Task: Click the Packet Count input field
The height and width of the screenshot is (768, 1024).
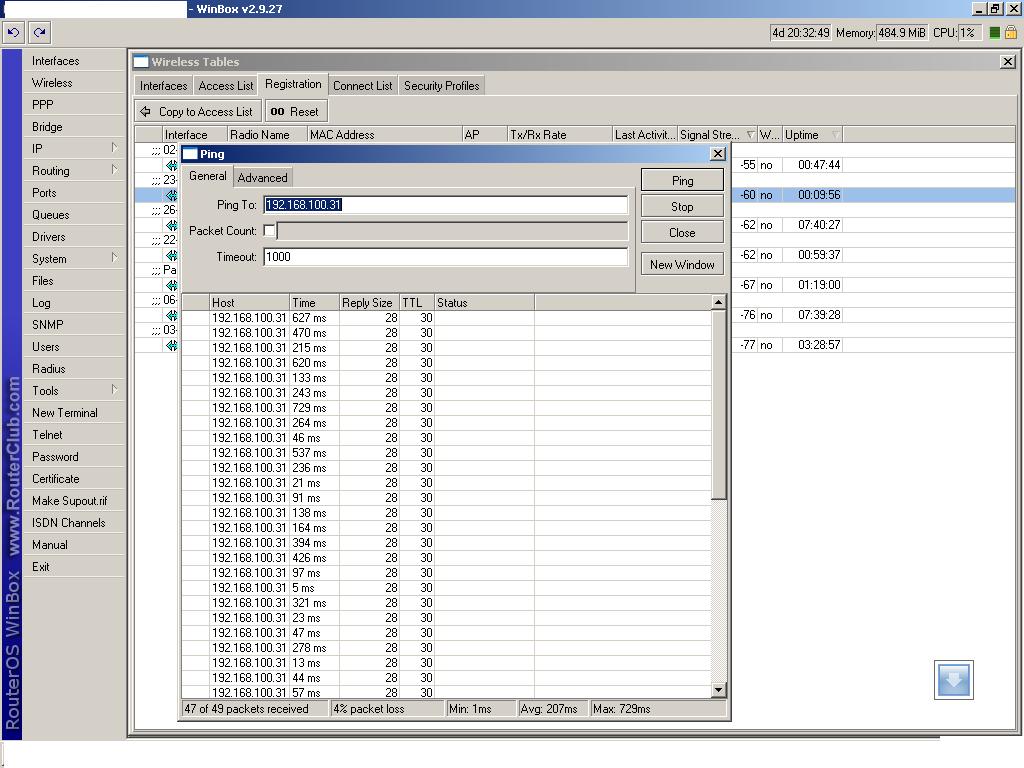Action: (x=452, y=231)
